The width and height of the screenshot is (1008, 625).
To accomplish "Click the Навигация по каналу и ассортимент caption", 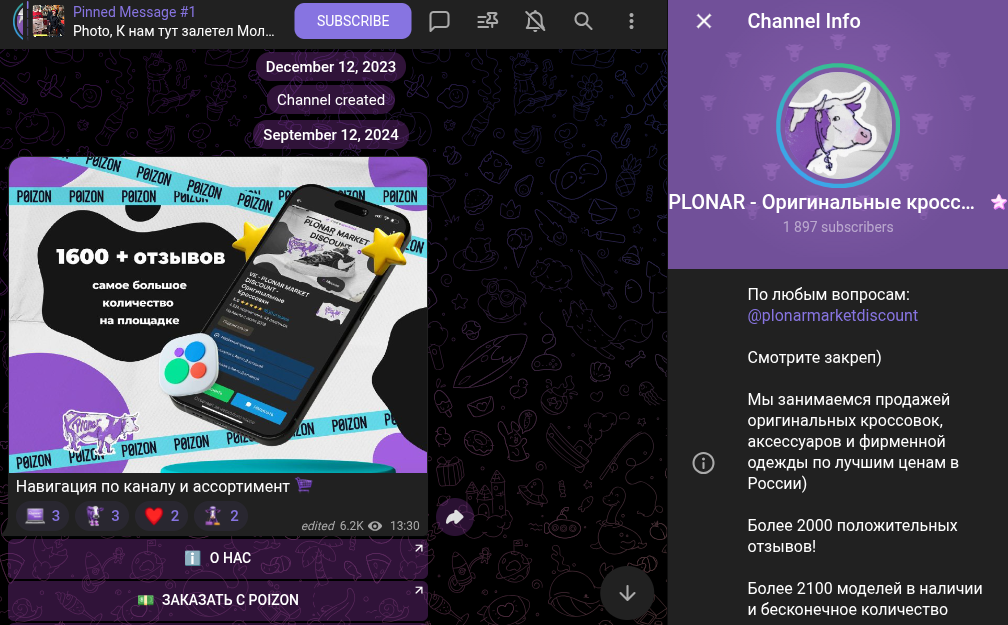I will tap(152, 487).
